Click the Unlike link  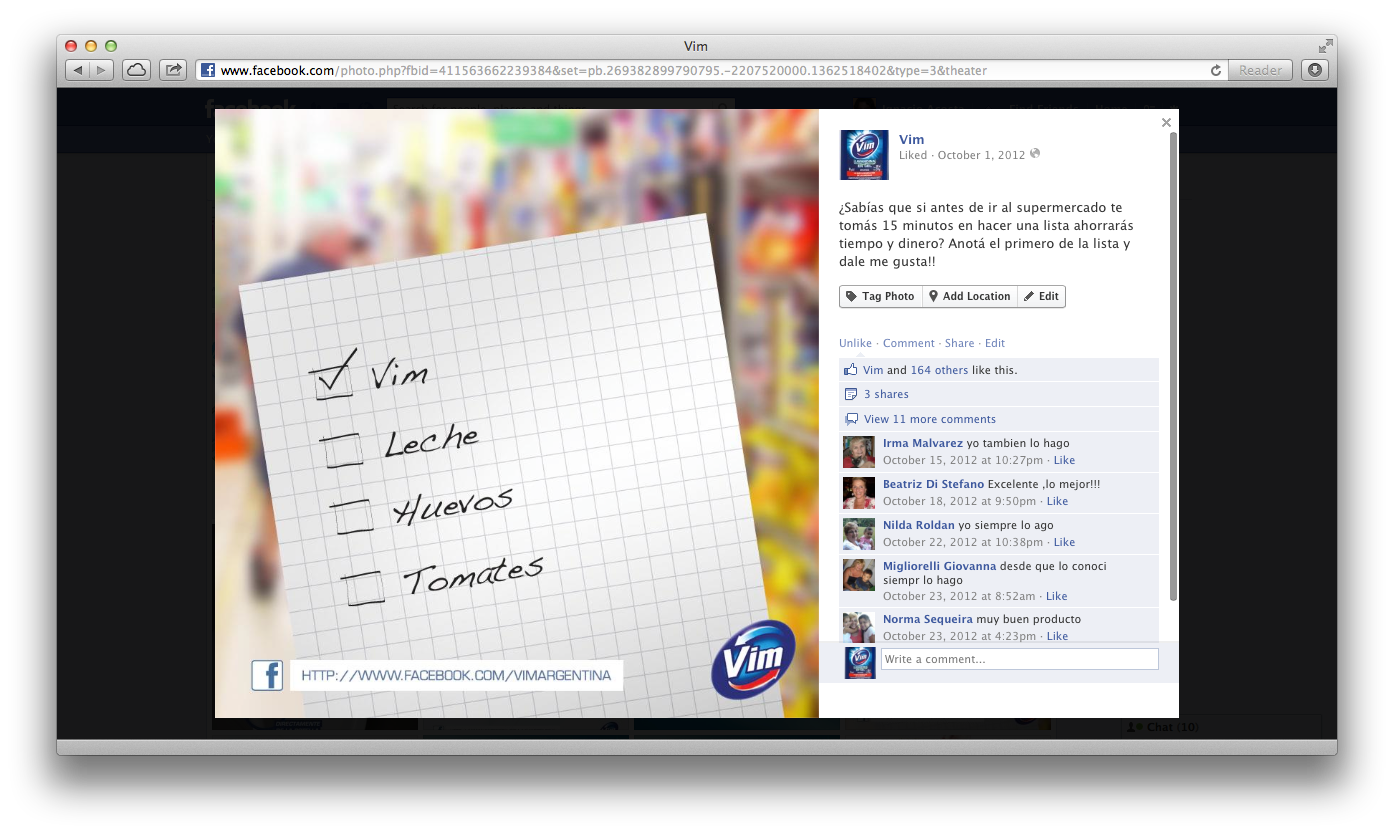point(855,343)
